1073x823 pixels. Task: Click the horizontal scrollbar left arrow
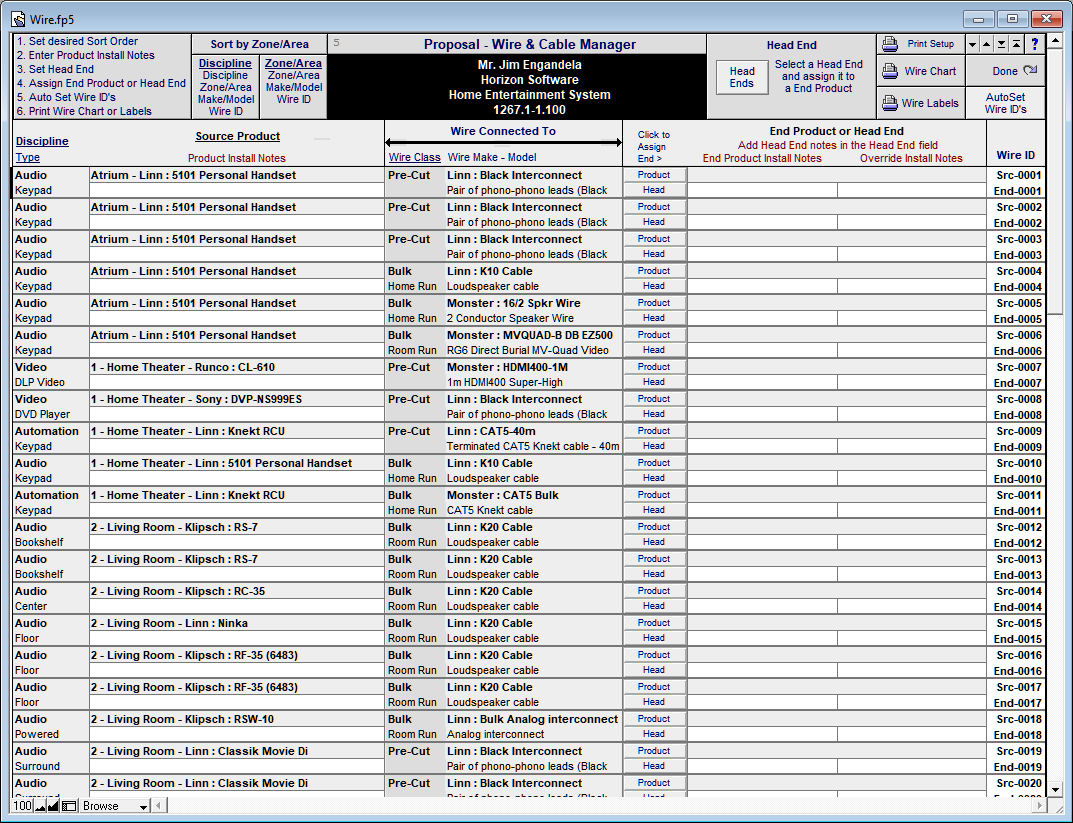point(158,806)
